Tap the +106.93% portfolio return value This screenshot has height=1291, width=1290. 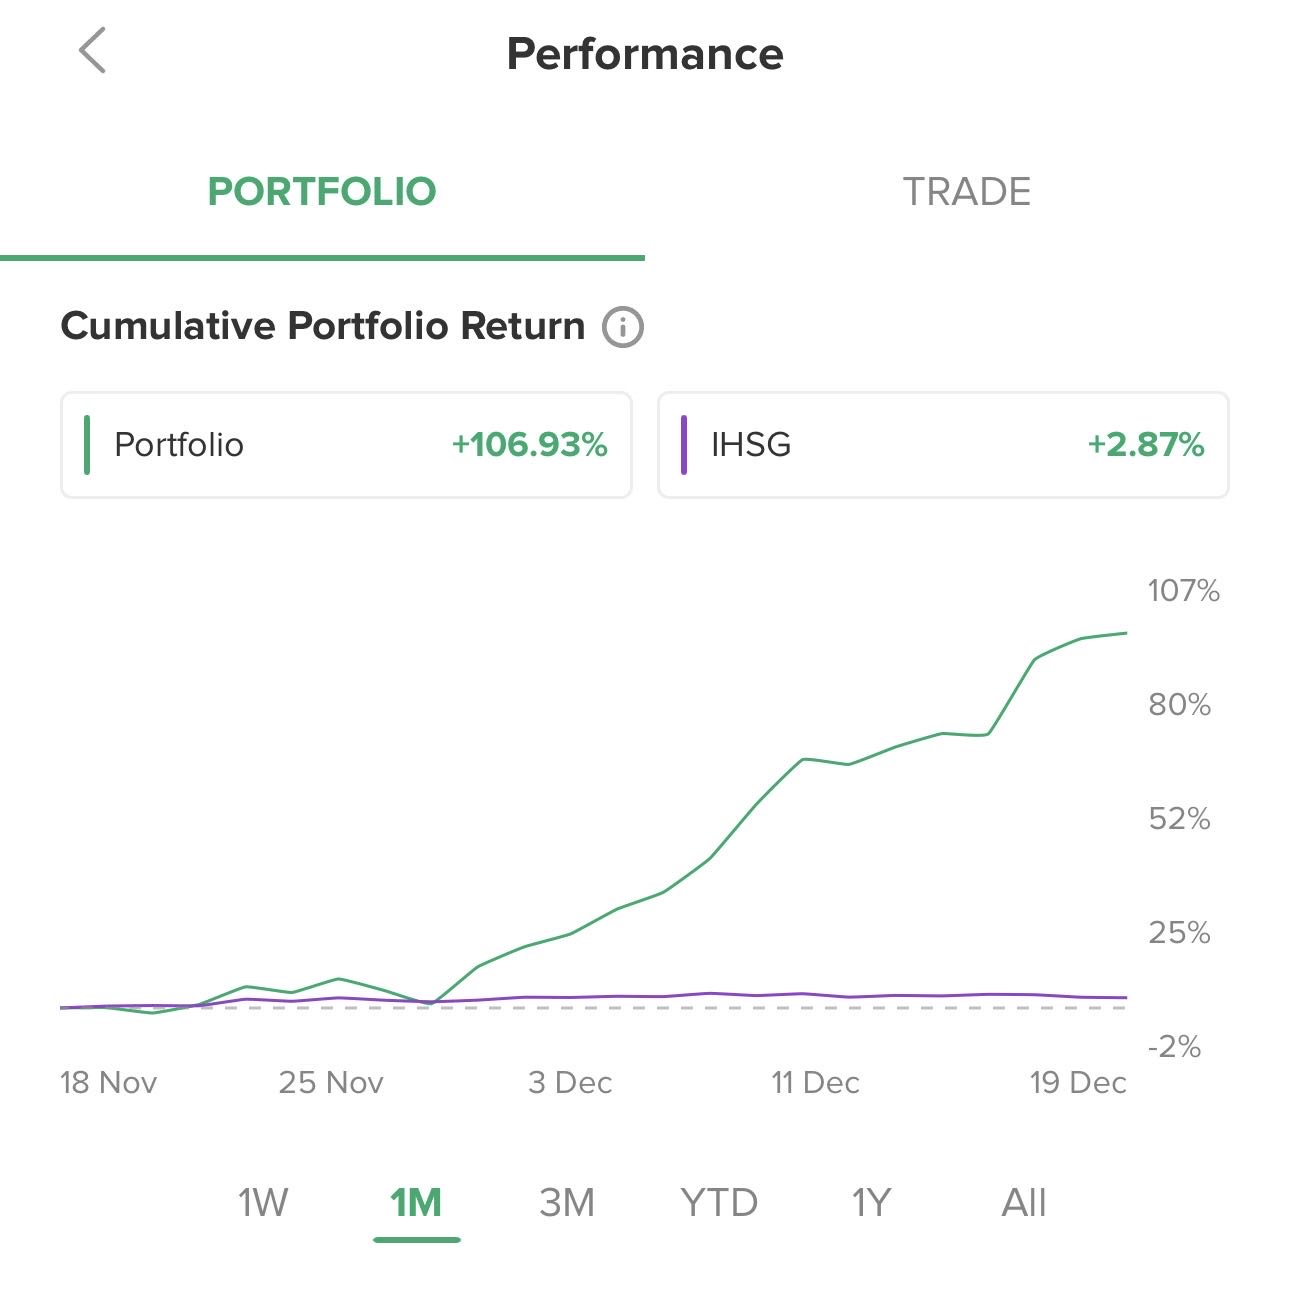click(530, 445)
